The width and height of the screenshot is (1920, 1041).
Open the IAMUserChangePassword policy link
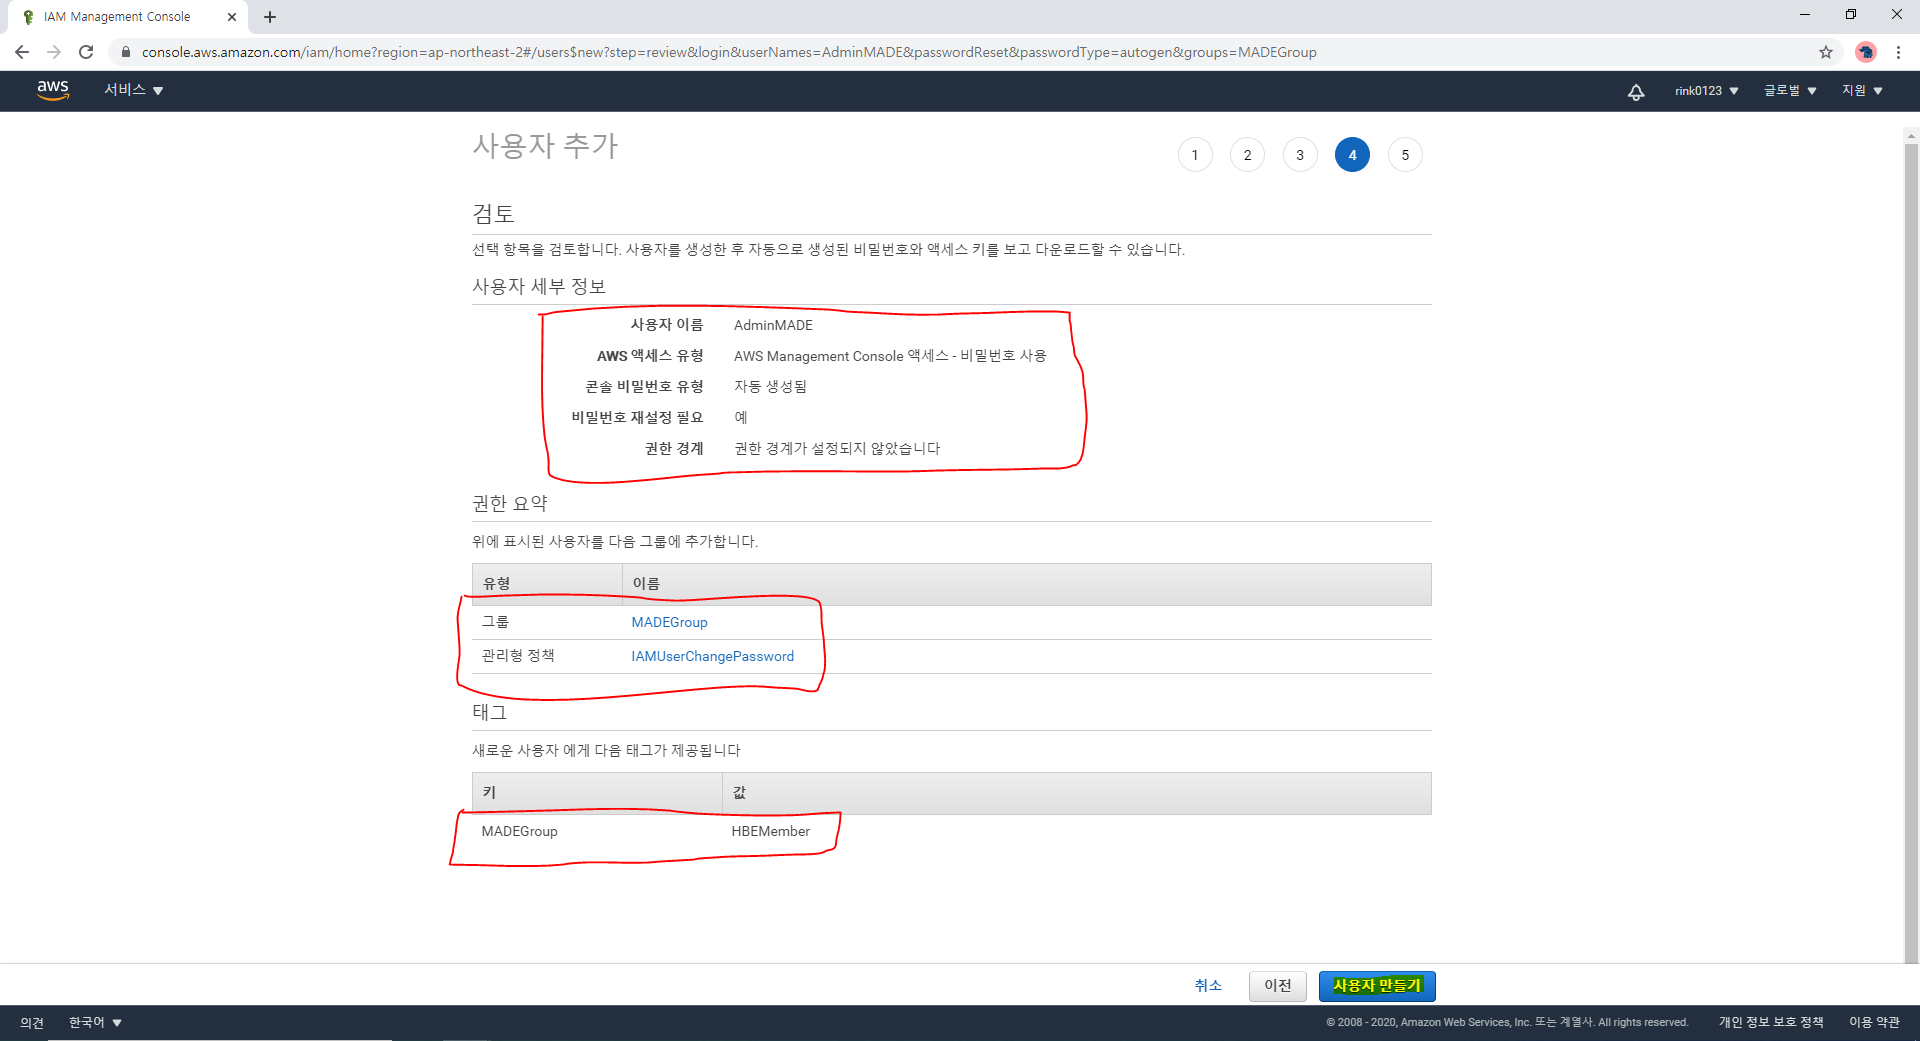pyautogui.click(x=712, y=656)
